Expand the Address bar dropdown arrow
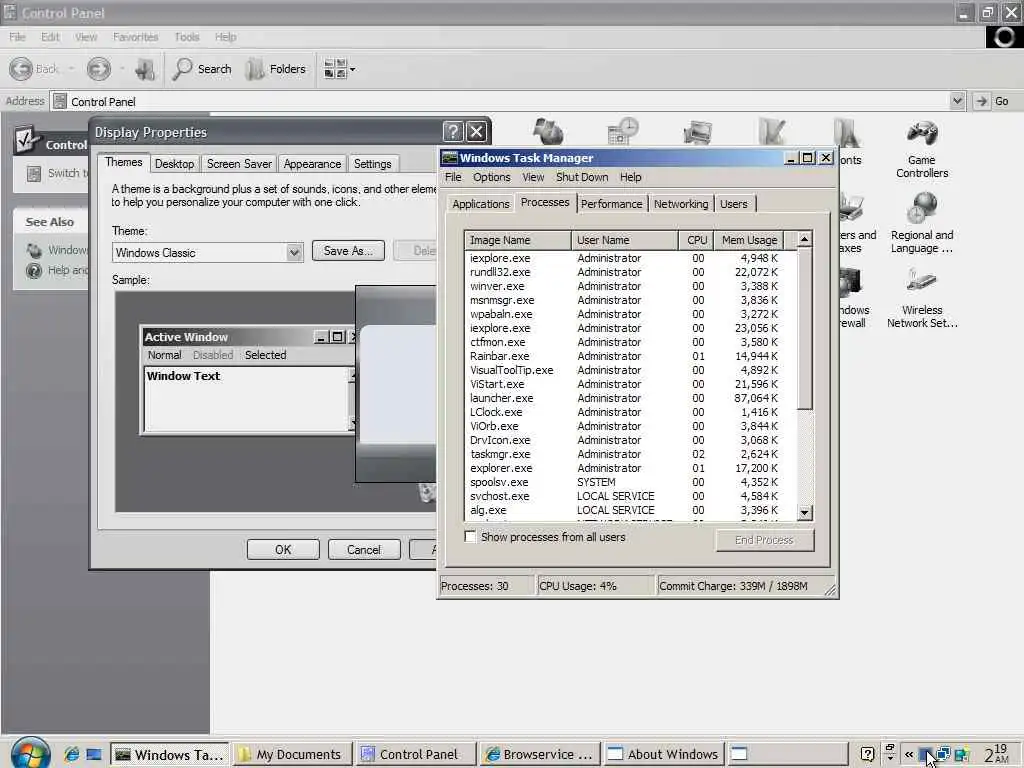Image resolution: width=1024 pixels, height=768 pixels. [x=957, y=101]
